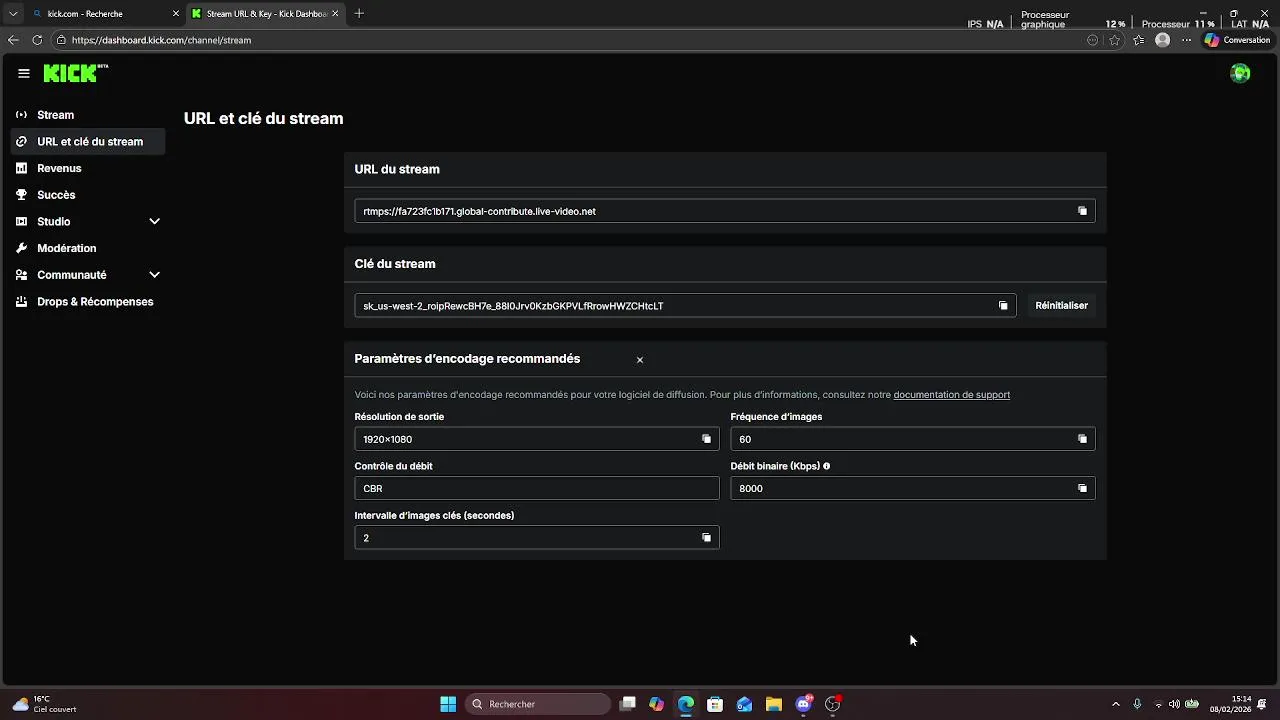
Task: Close the kick.com - Recherche tab
Action: point(176,14)
